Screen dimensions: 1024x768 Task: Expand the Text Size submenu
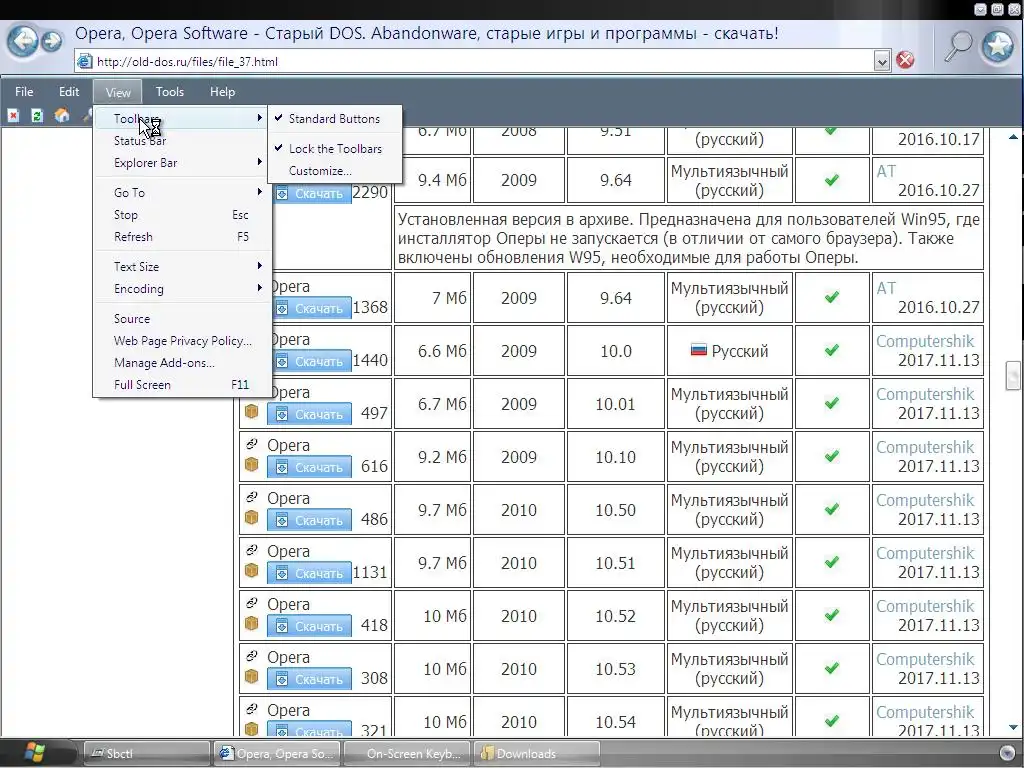click(182, 266)
